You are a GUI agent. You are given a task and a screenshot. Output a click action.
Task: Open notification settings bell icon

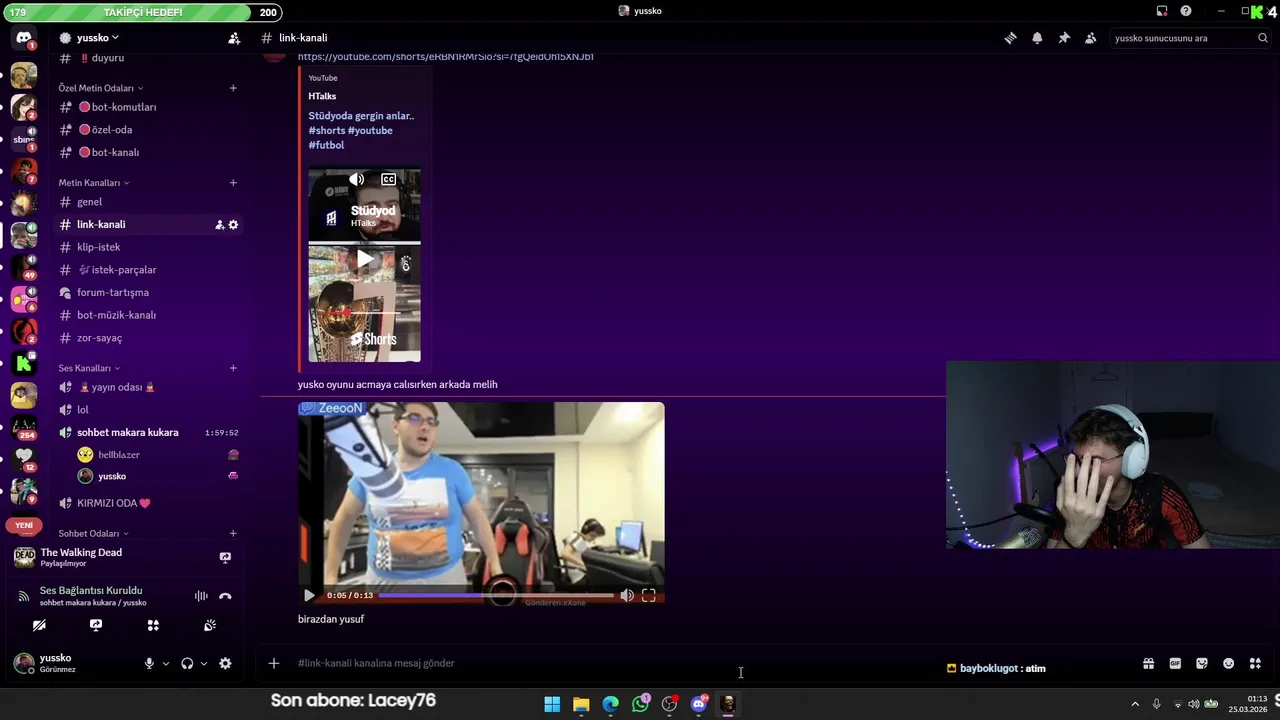click(x=1037, y=38)
